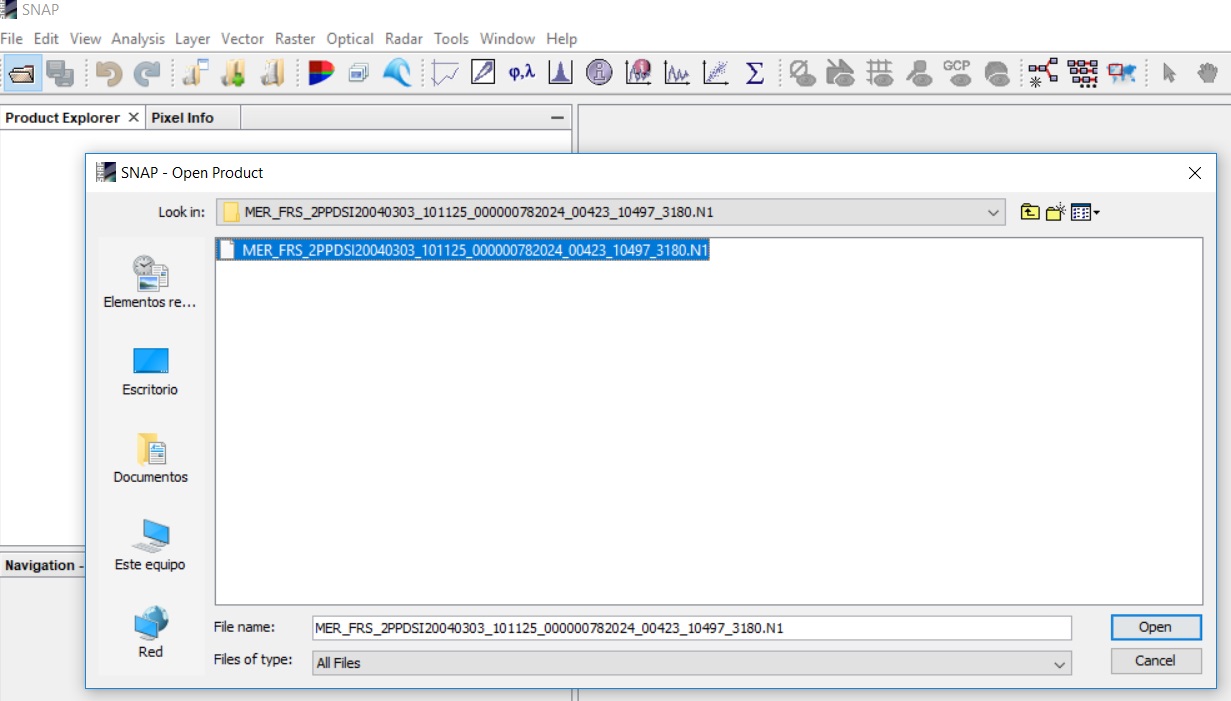Click the File name input field
The height and width of the screenshot is (701, 1231).
tap(691, 628)
